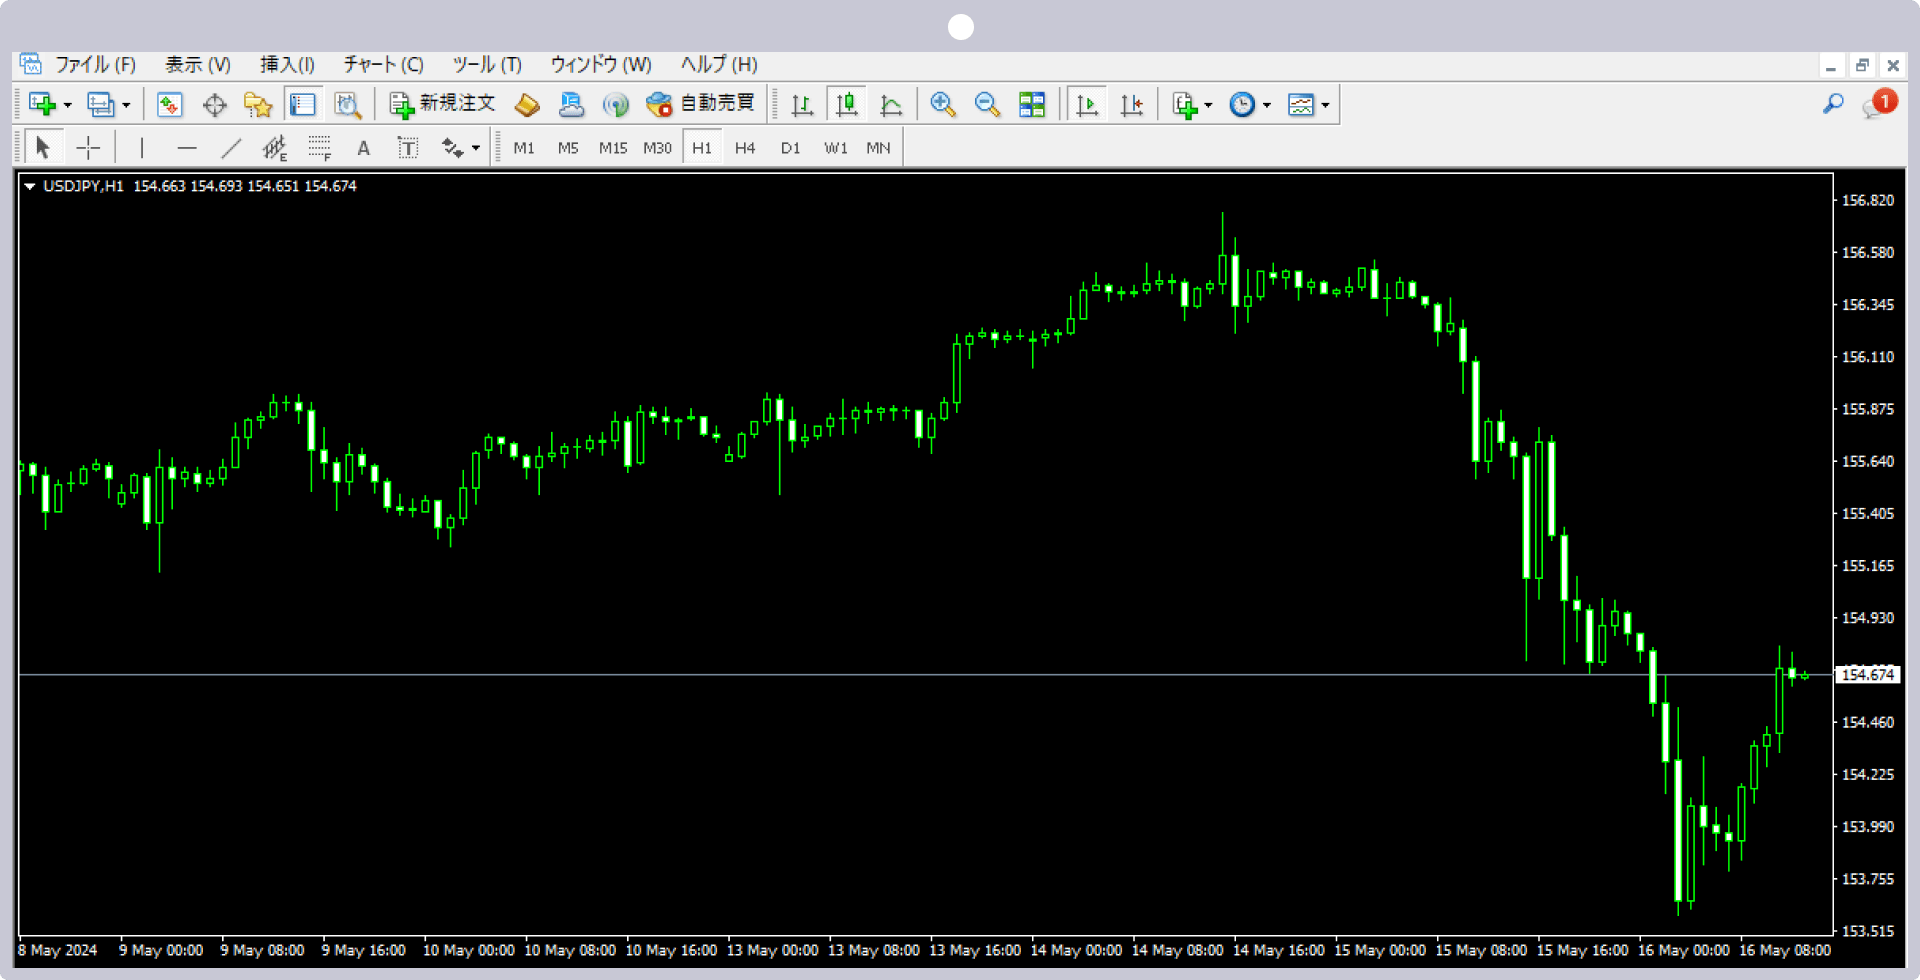Select the trendline tool
The image size is (1920, 980).
pyautogui.click(x=231, y=148)
